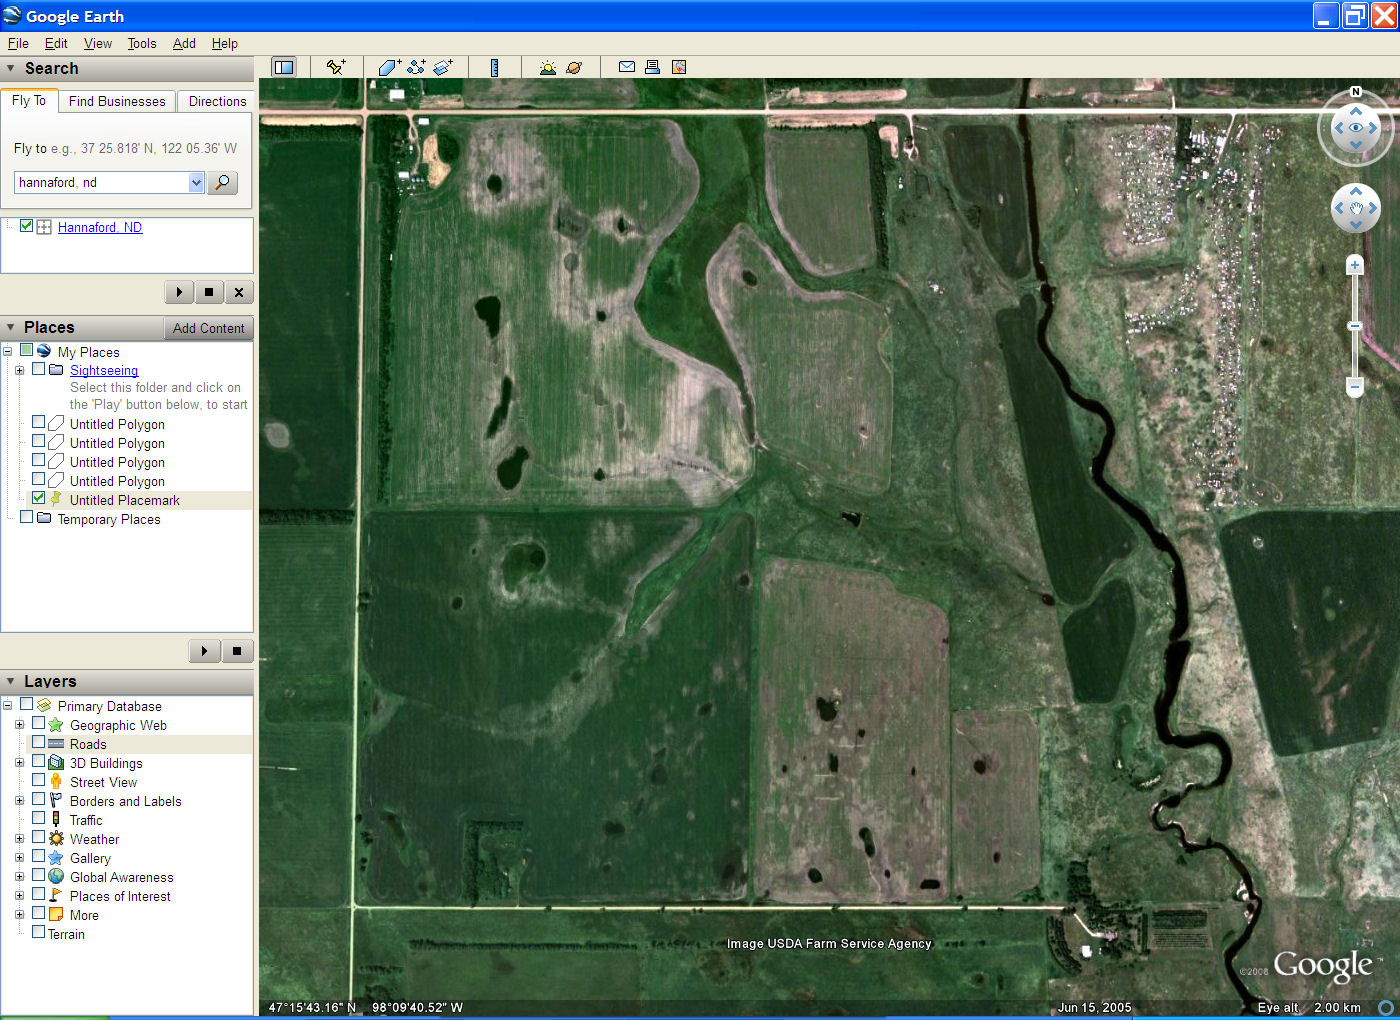Screen dimensions: 1400x1020
Task: Click the zoom out minus button
Action: pyautogui.click(x=1355, y=385)
